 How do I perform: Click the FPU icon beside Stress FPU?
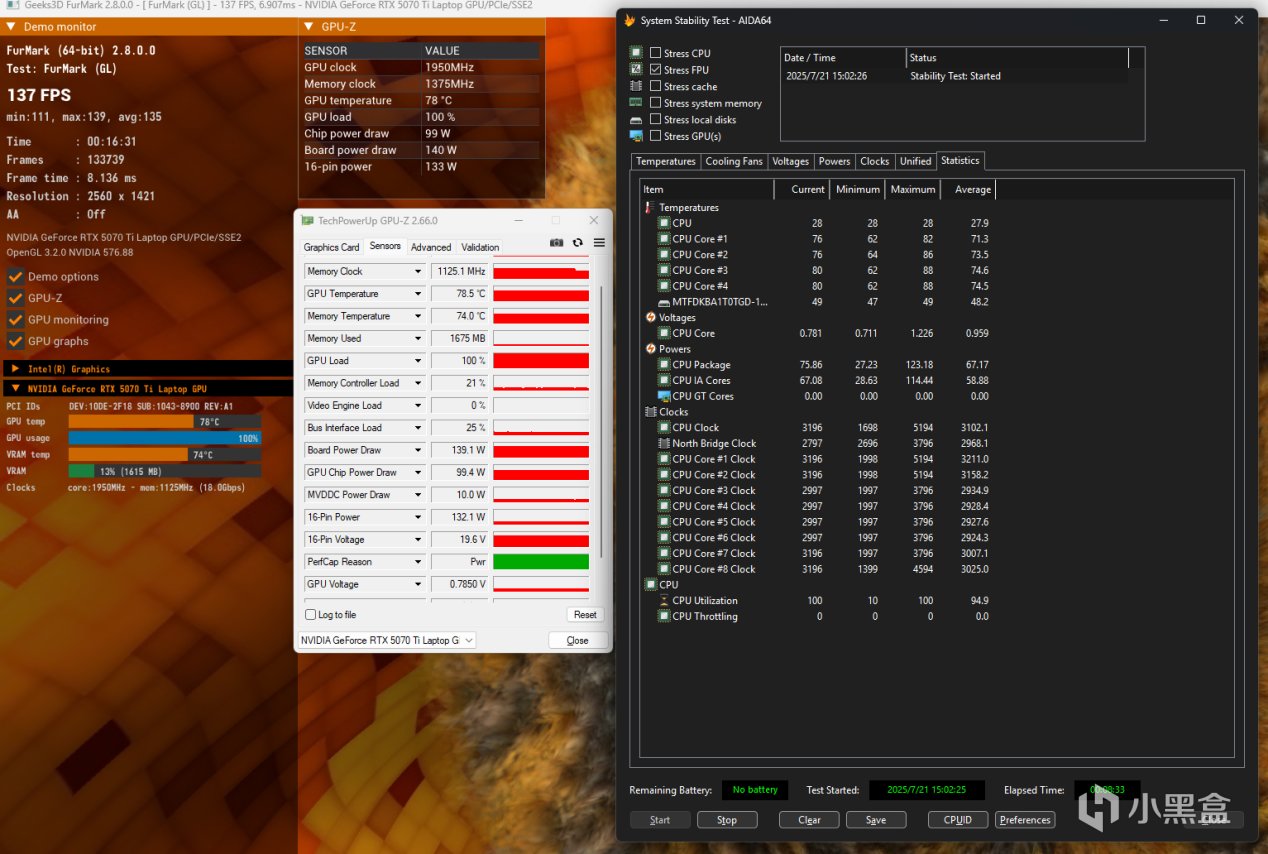(x=636, y=70)
